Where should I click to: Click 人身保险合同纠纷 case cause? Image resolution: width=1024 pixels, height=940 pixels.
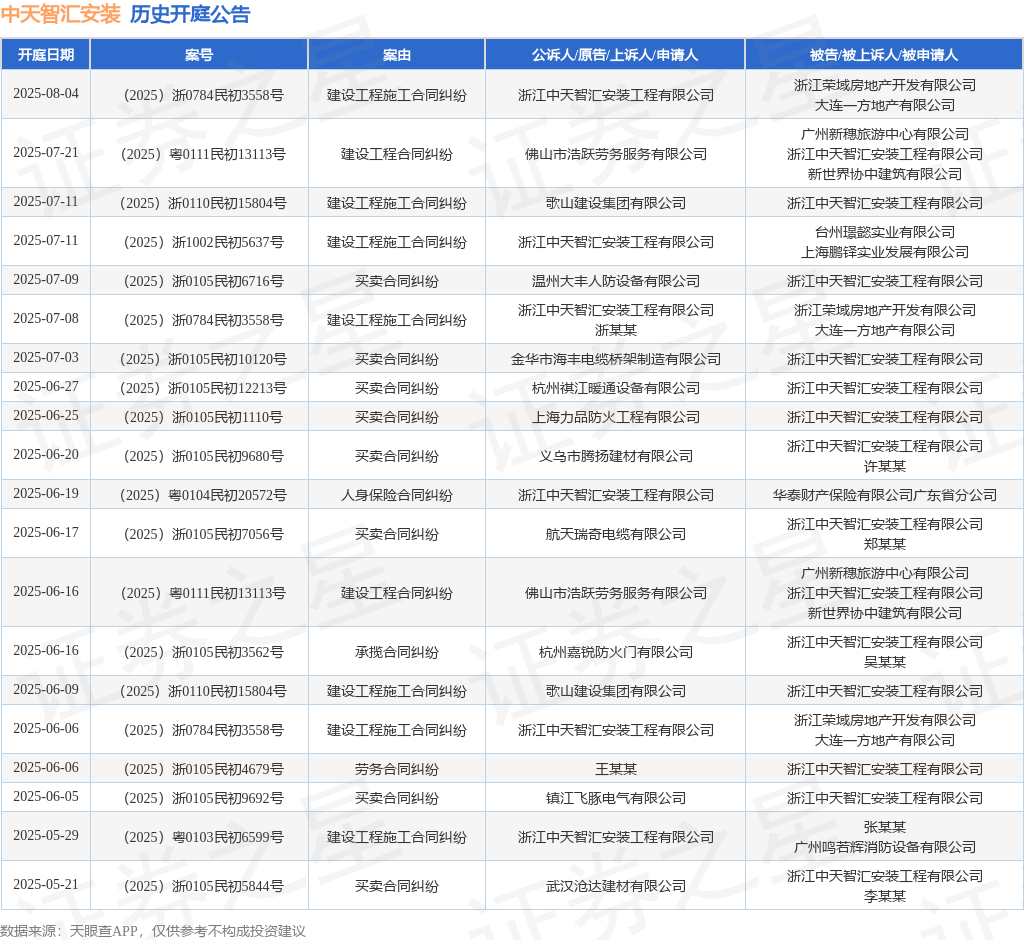(396, 496)
